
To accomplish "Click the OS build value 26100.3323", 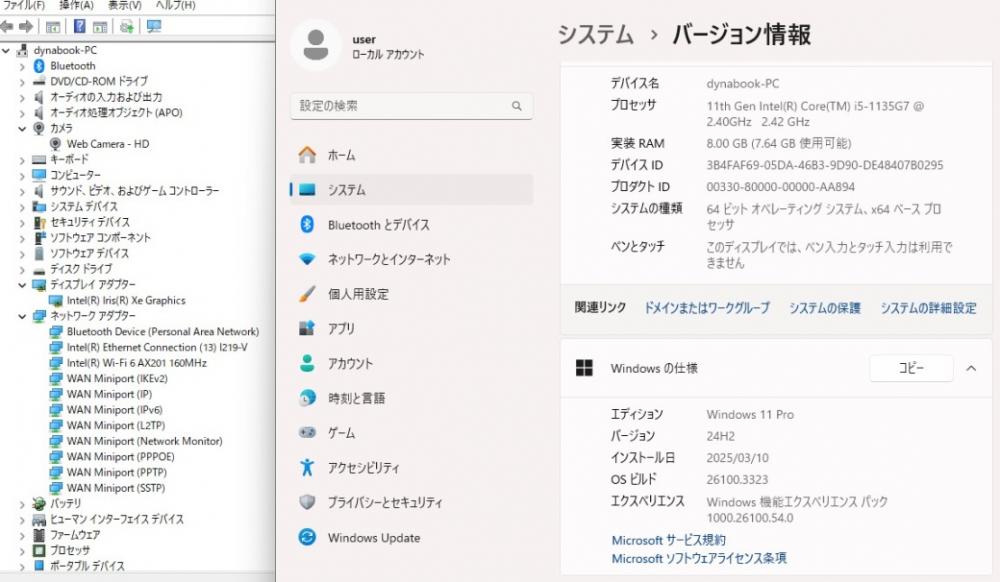I will (737, 479).
